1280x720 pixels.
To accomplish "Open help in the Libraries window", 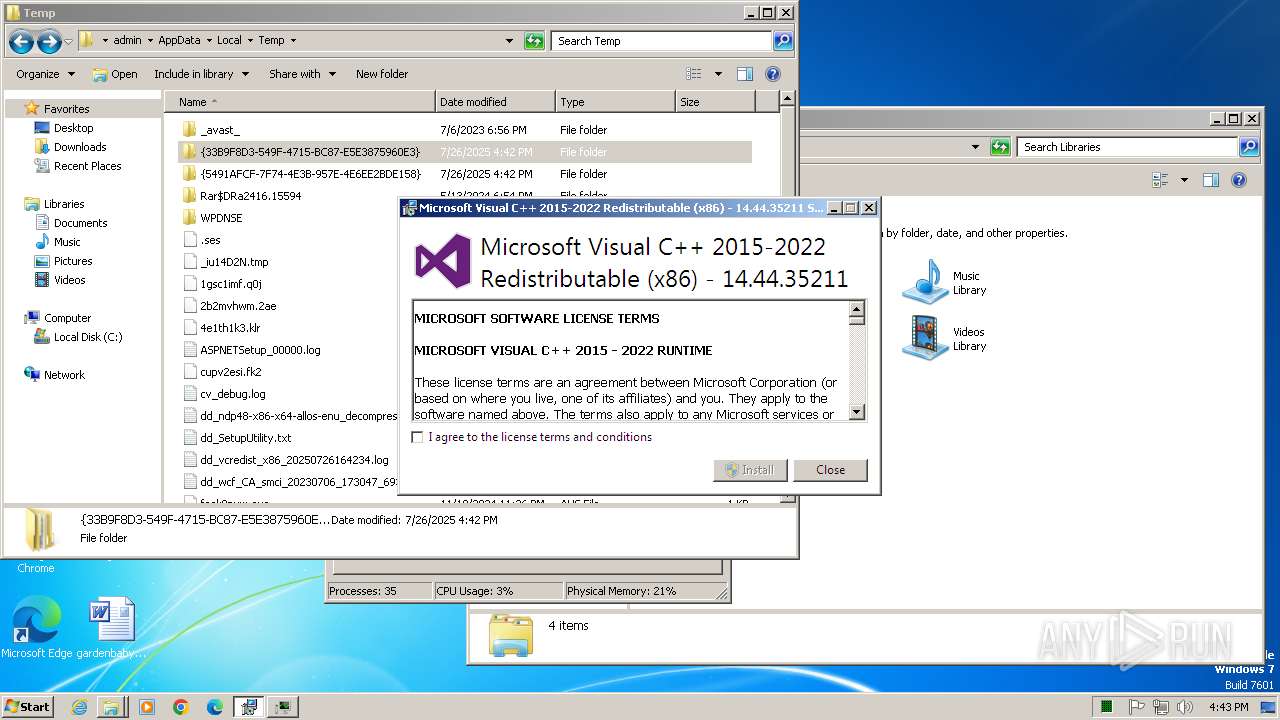I will [1239, 180].
